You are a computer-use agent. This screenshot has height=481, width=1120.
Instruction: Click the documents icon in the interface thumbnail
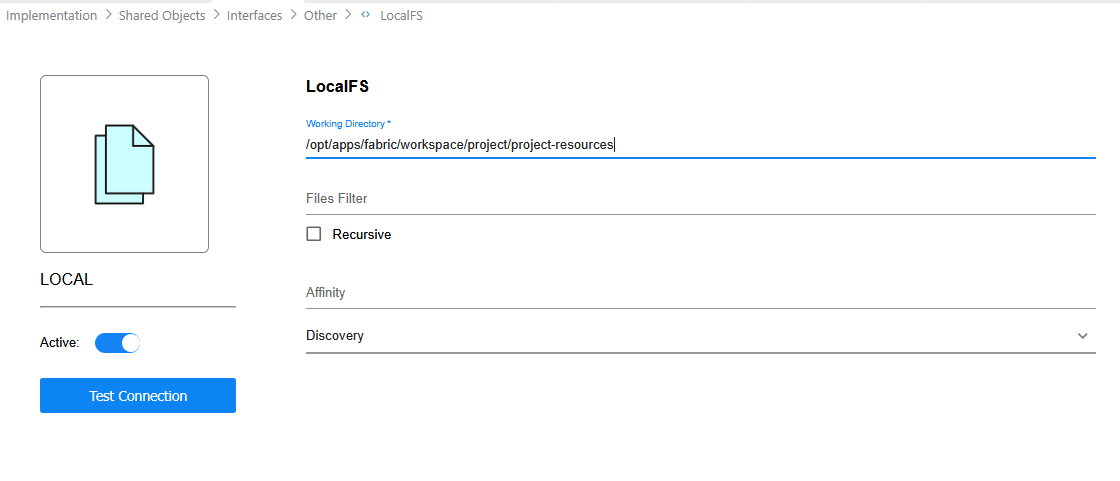pyautogui.click(x=124, y=164)
